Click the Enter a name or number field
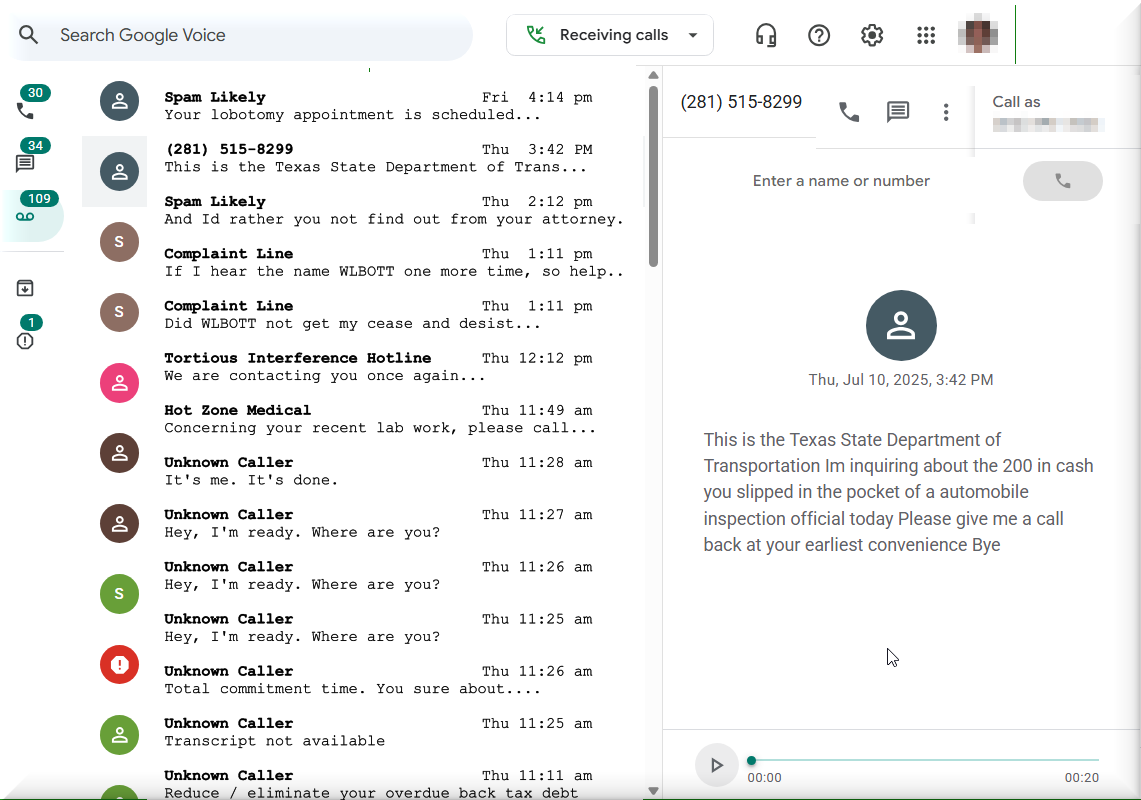Image resolution: width=1141 pixels, height=800 pixels. [x=841, y=181]
